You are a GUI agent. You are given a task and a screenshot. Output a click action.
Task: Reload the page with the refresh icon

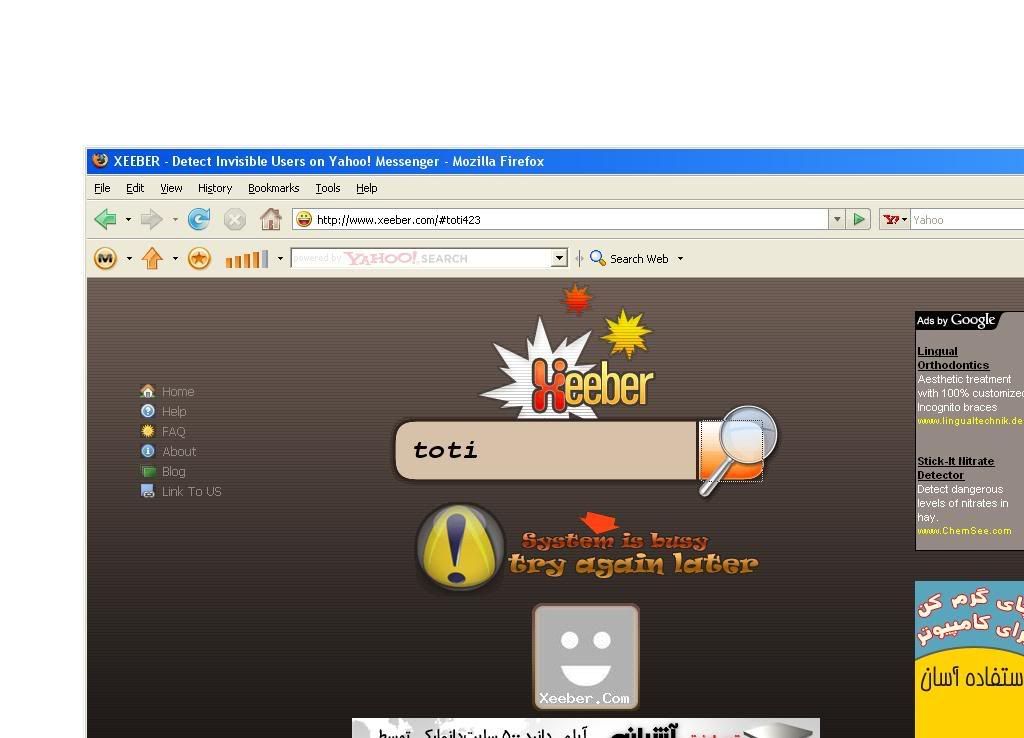(199, 219)
